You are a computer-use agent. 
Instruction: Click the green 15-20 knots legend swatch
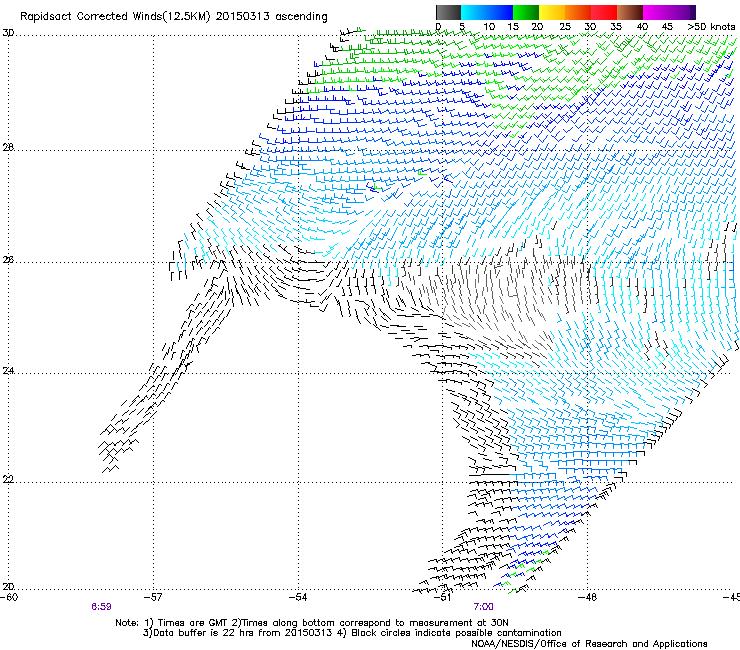point(526,12)
